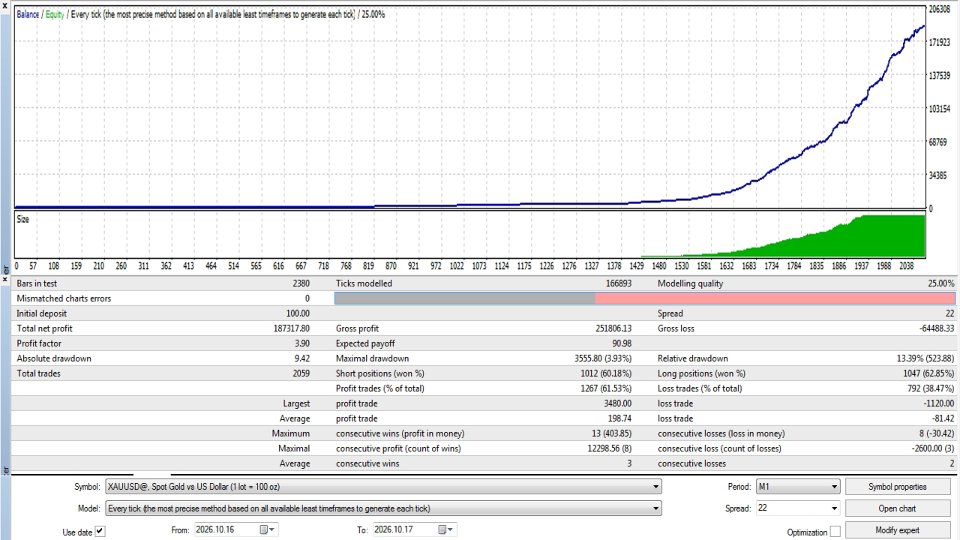
Task: Select largest loss trade value -1120.00
Action: click(x=939, y=403)
